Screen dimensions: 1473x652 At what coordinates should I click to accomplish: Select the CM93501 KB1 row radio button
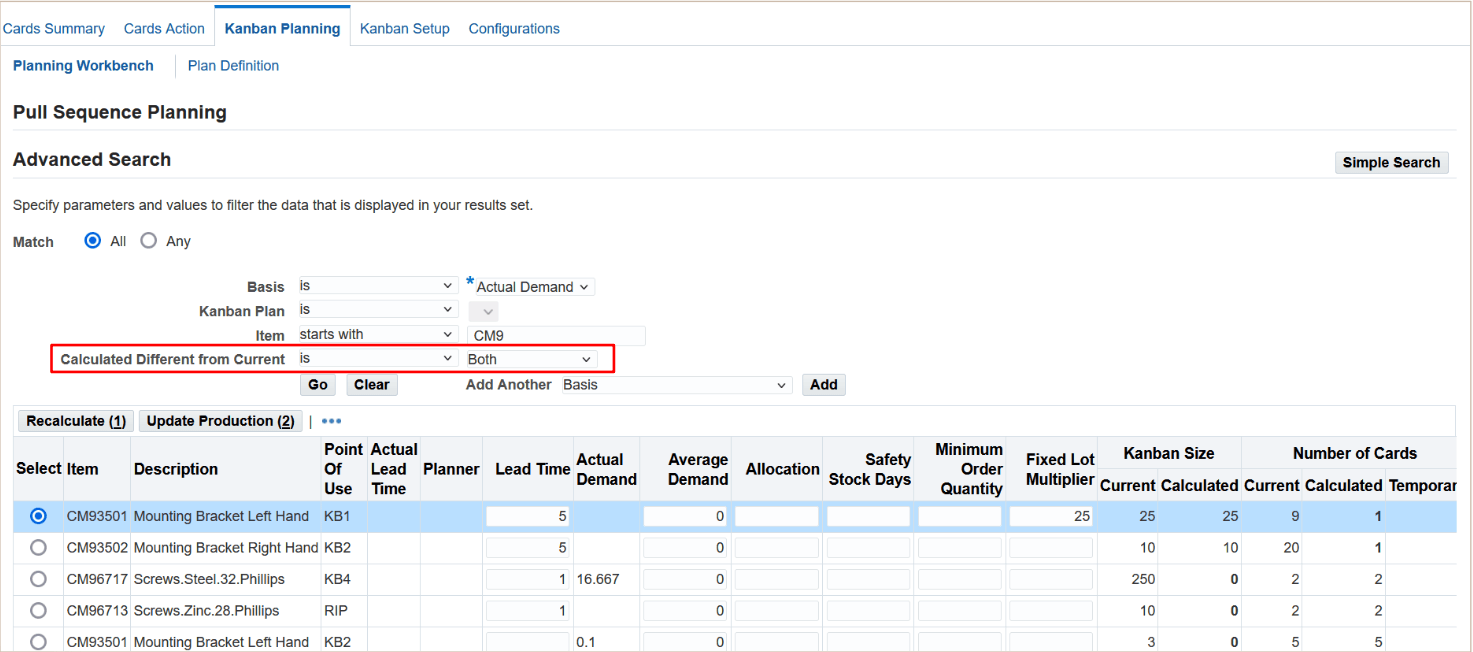tap(38, 516)
